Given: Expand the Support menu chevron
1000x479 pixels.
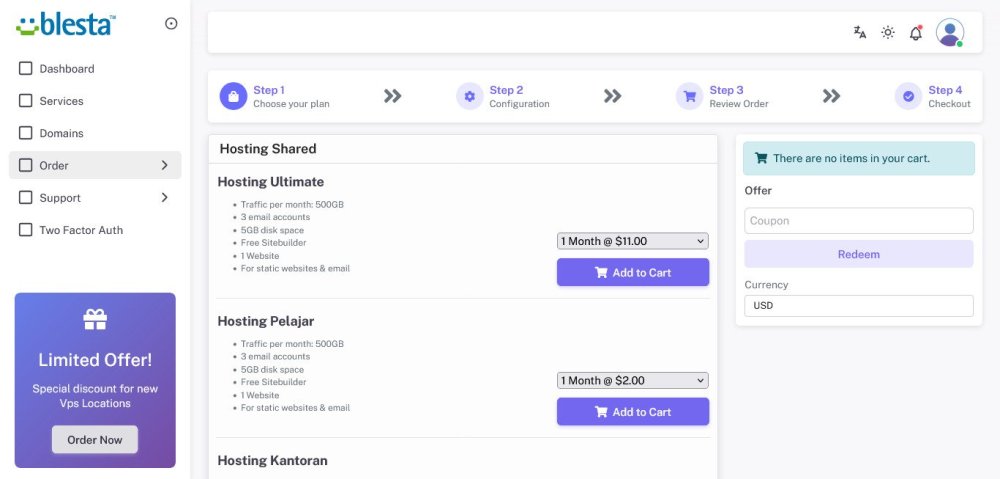Looking at the screenshot, I should [164, 198].
